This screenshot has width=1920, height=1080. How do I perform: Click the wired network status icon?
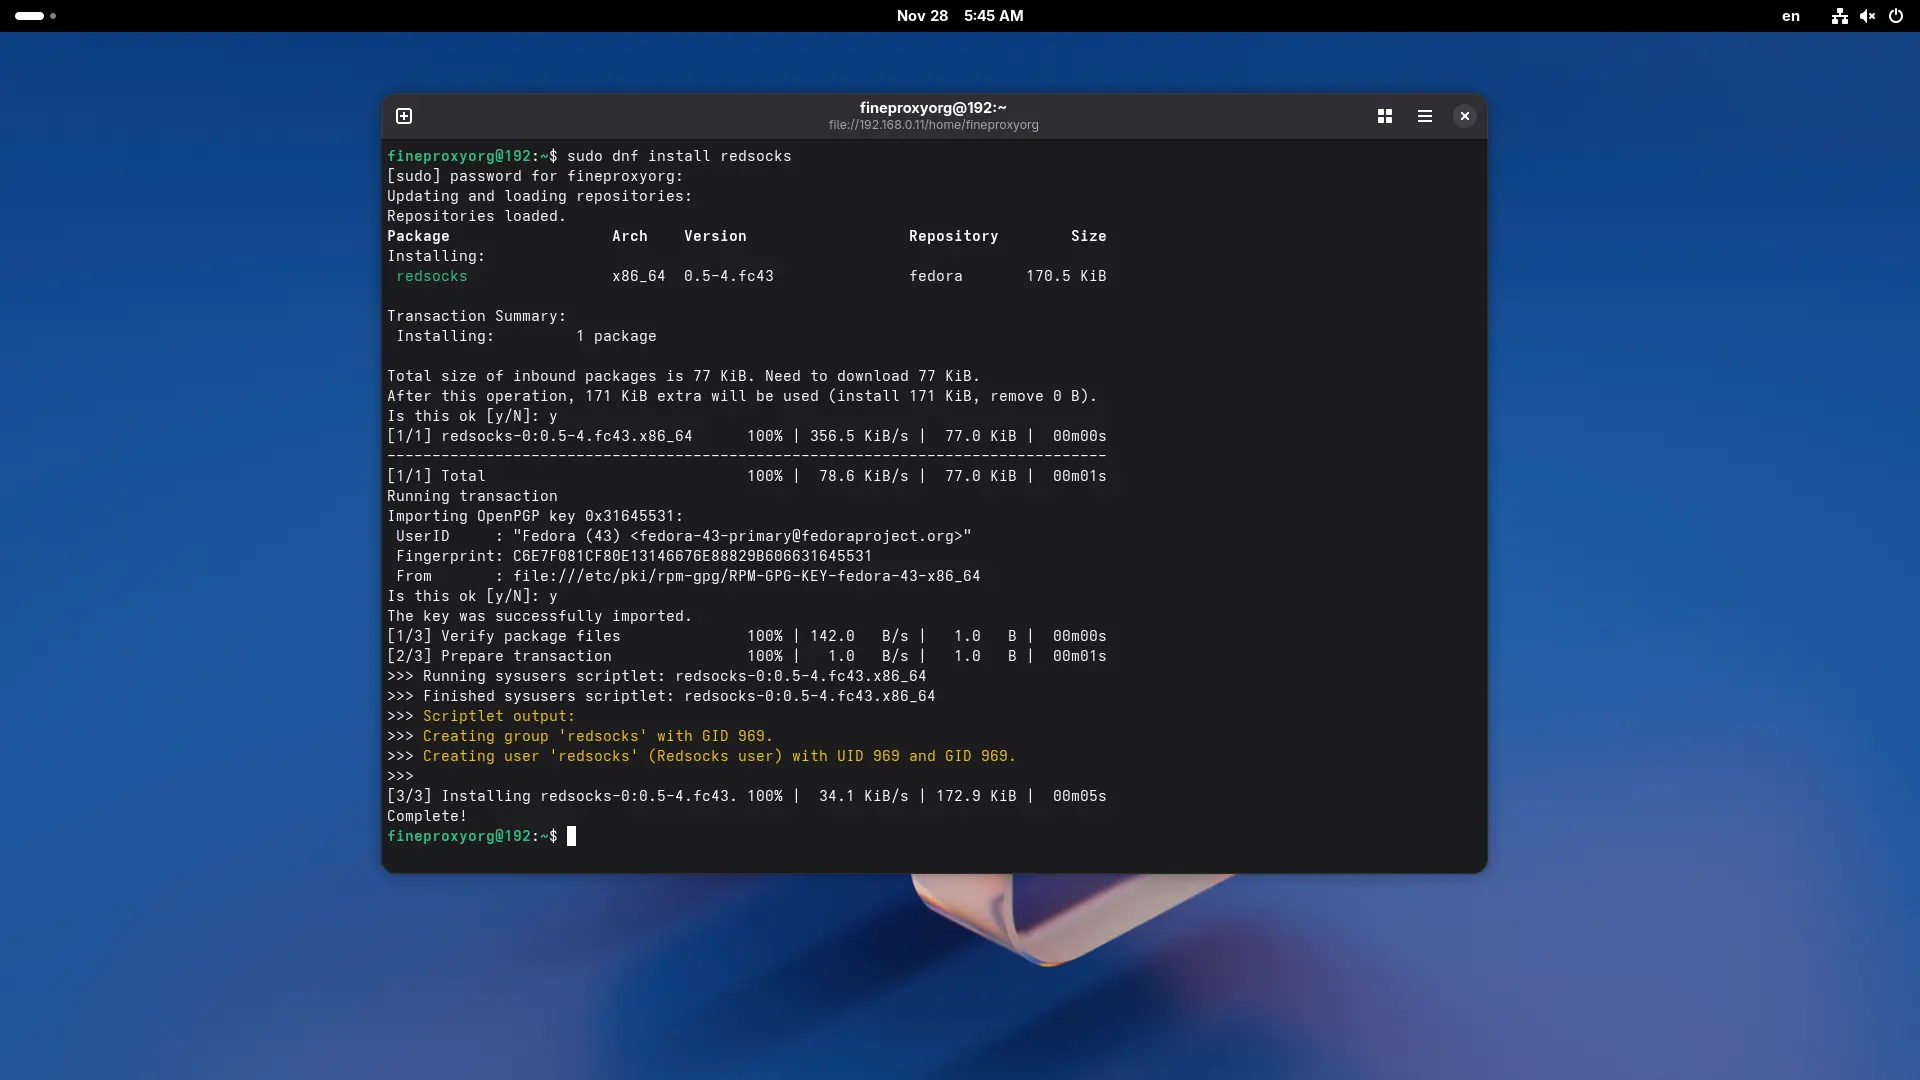(x=1839, y=16)
